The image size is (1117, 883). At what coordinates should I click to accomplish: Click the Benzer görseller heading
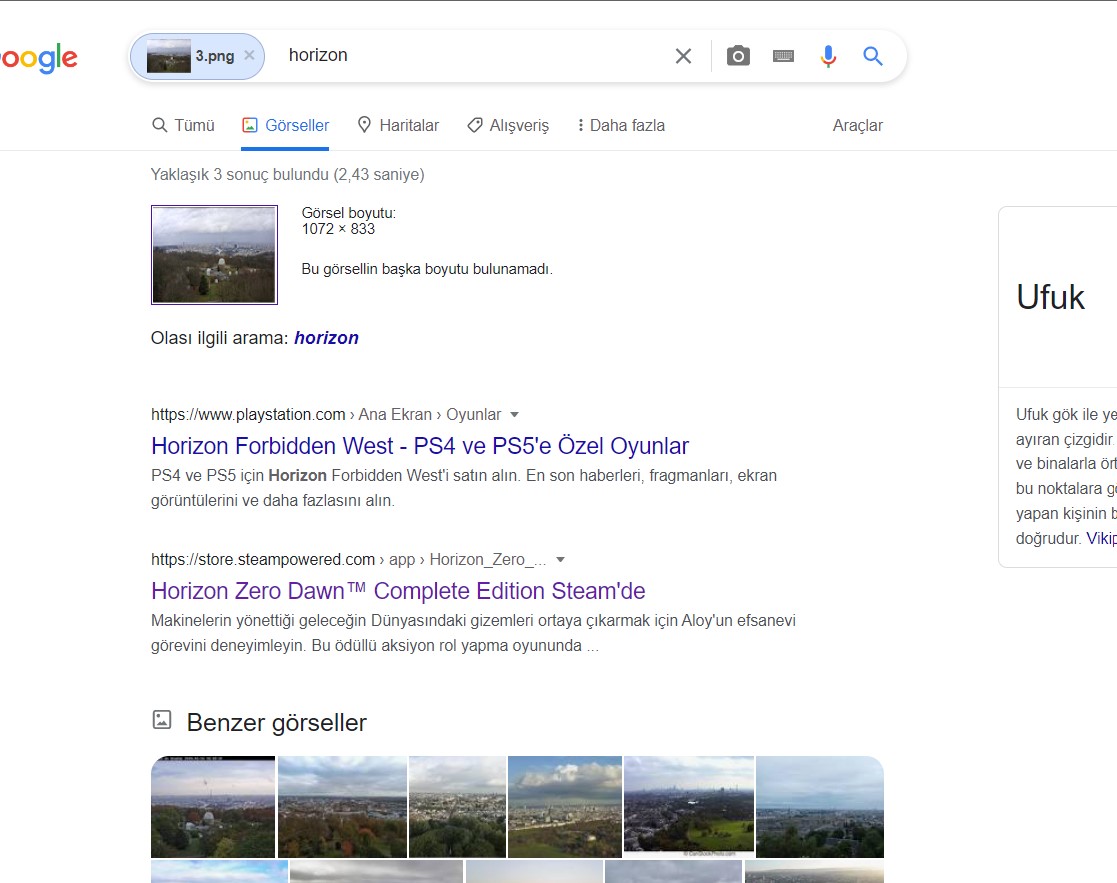point(276,722)
